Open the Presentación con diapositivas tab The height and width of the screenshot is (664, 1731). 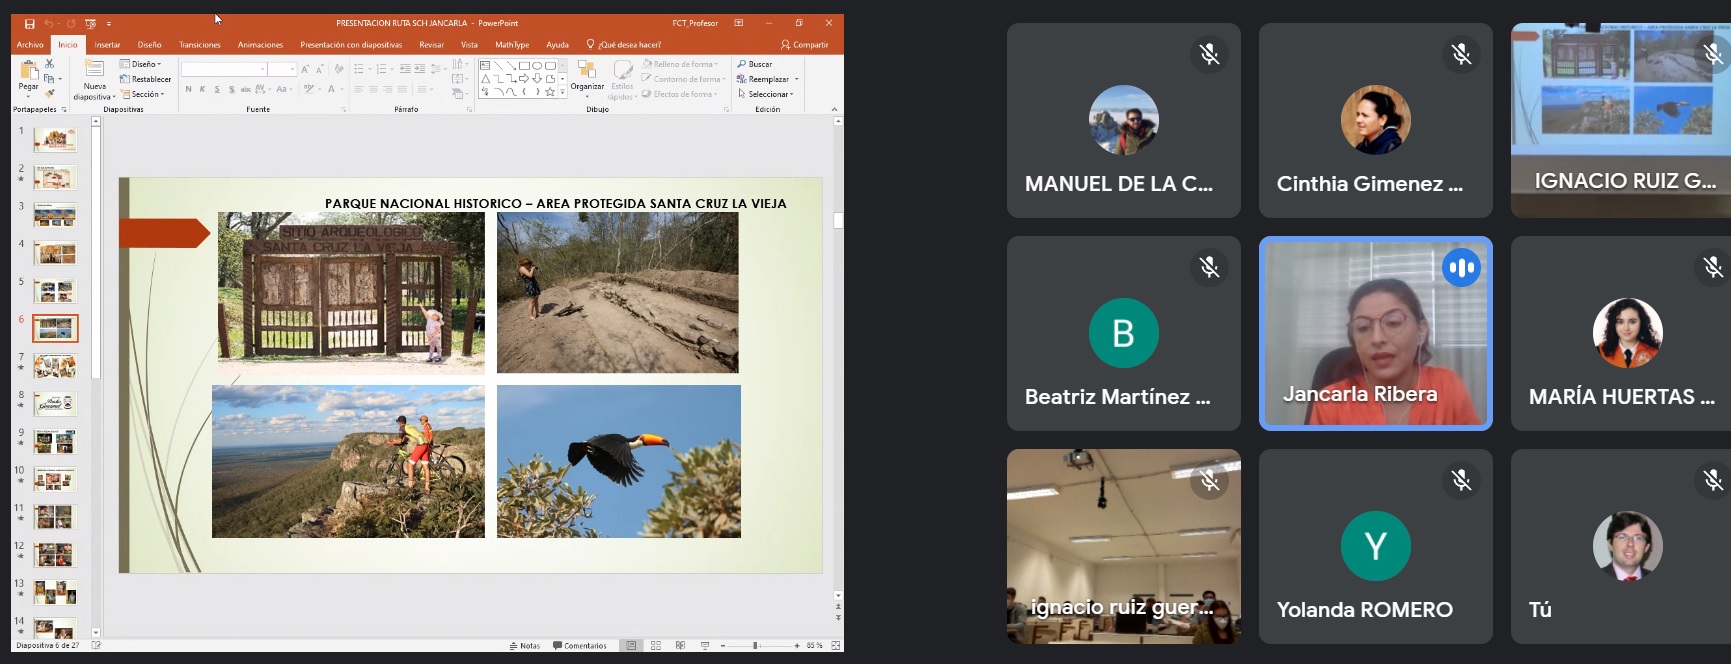[x=351, y=45]
